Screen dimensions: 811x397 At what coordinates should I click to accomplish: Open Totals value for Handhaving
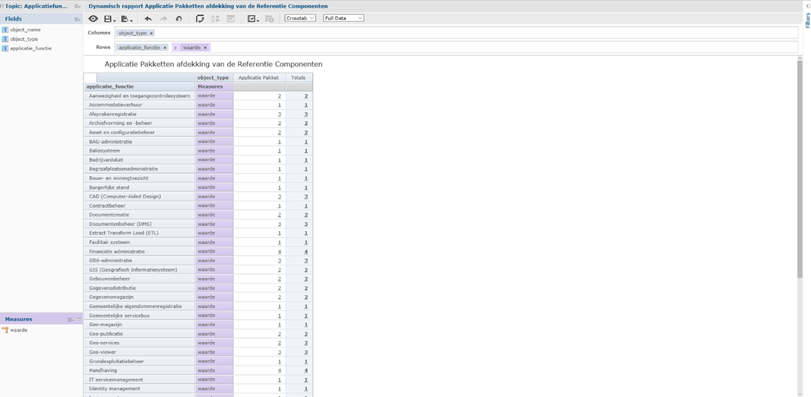point(306,371)
